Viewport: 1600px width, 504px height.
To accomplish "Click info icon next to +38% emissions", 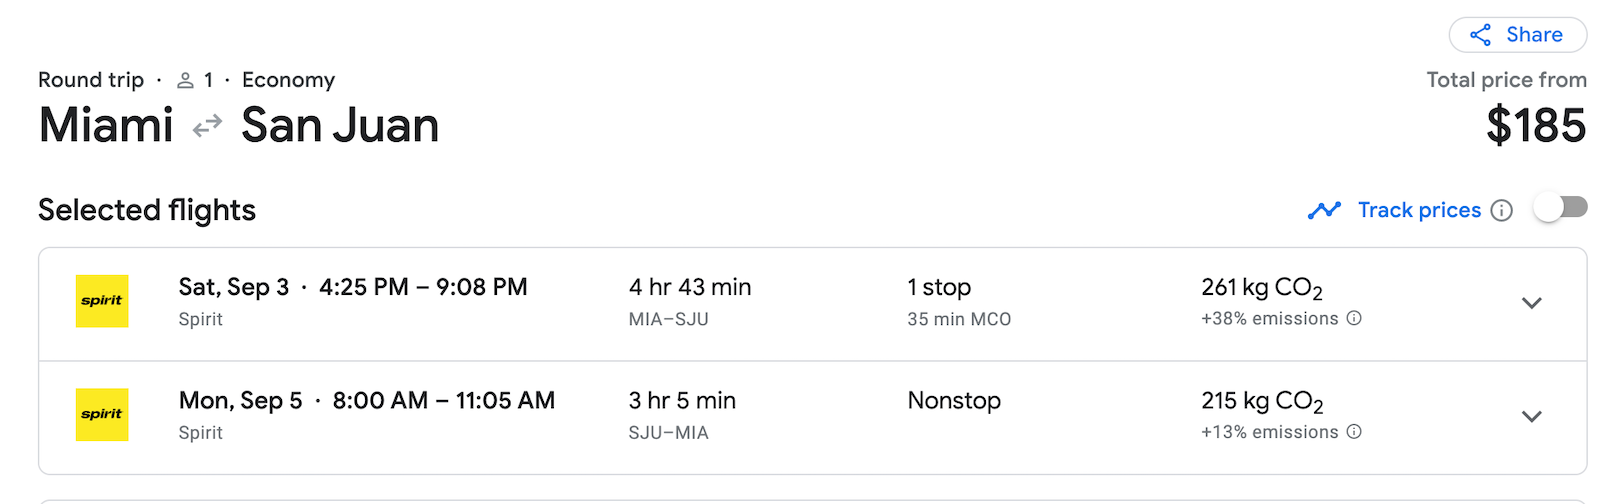I will point(1354,318).
